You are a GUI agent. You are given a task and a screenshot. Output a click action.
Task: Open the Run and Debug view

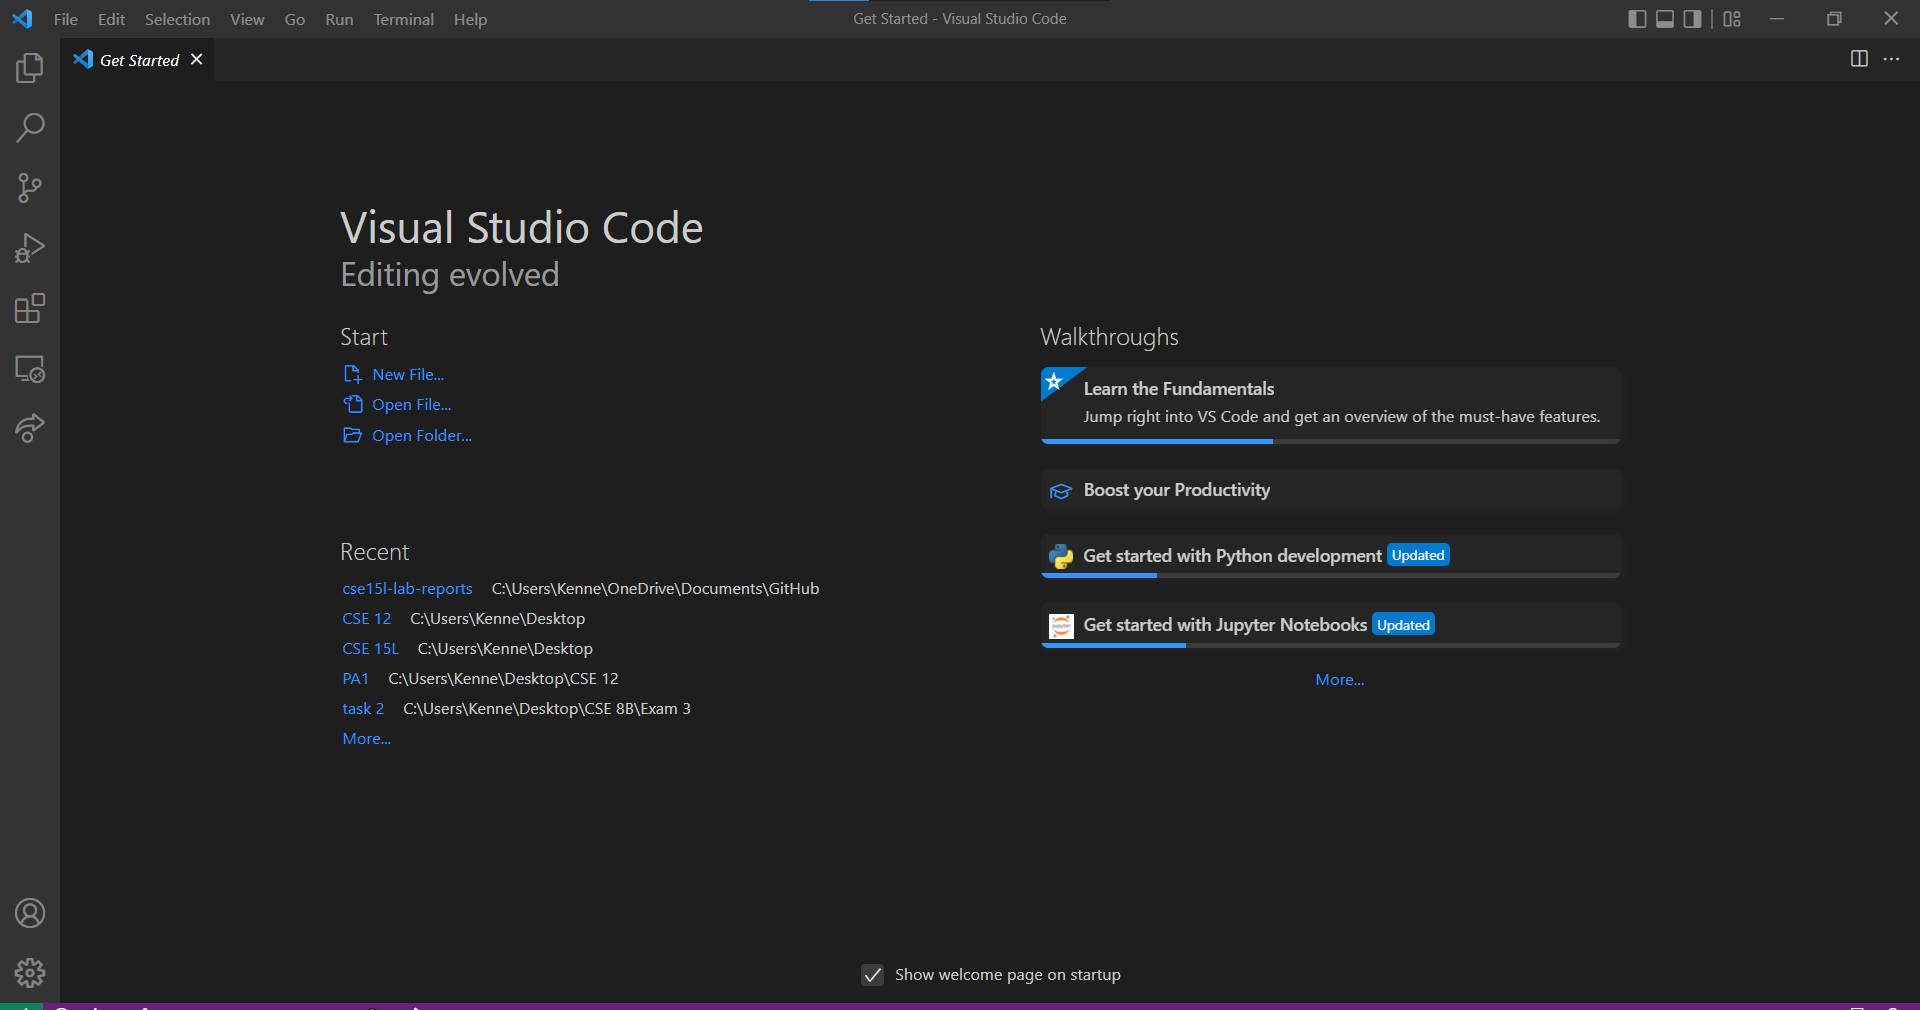tap(30, 248)
